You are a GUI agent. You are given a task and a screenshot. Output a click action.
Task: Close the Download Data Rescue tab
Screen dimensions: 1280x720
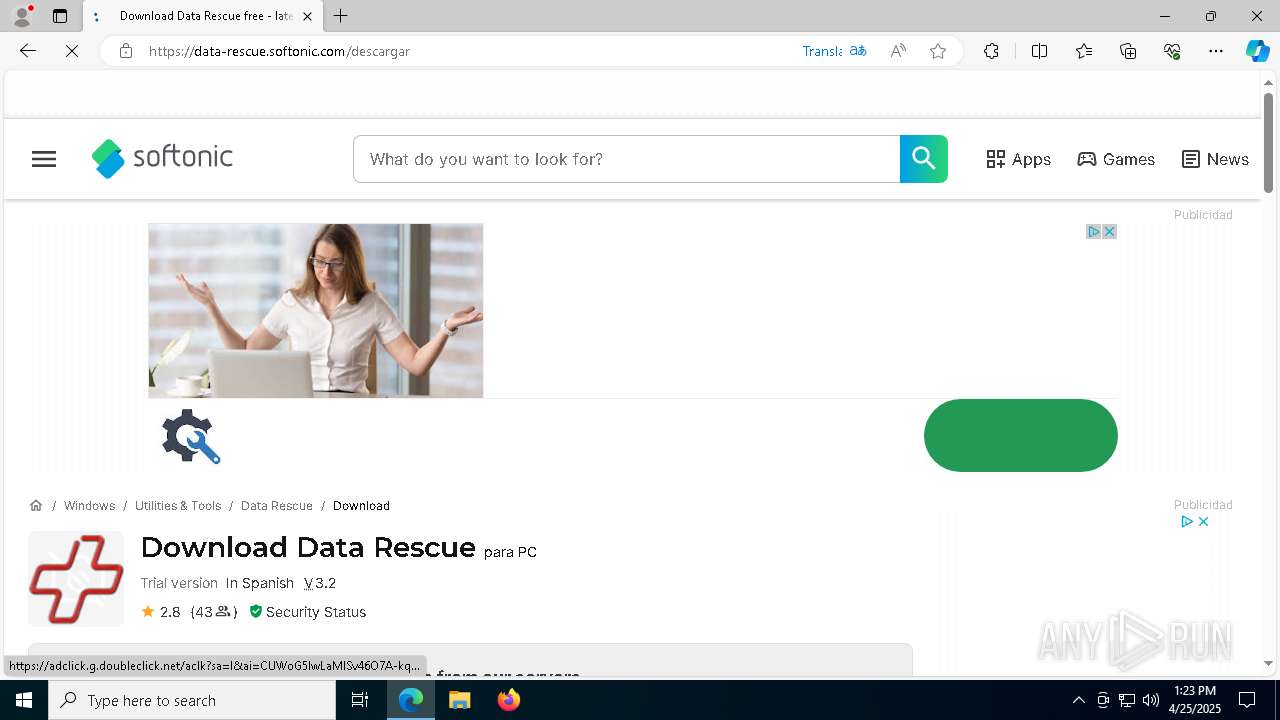pos(307,16)
